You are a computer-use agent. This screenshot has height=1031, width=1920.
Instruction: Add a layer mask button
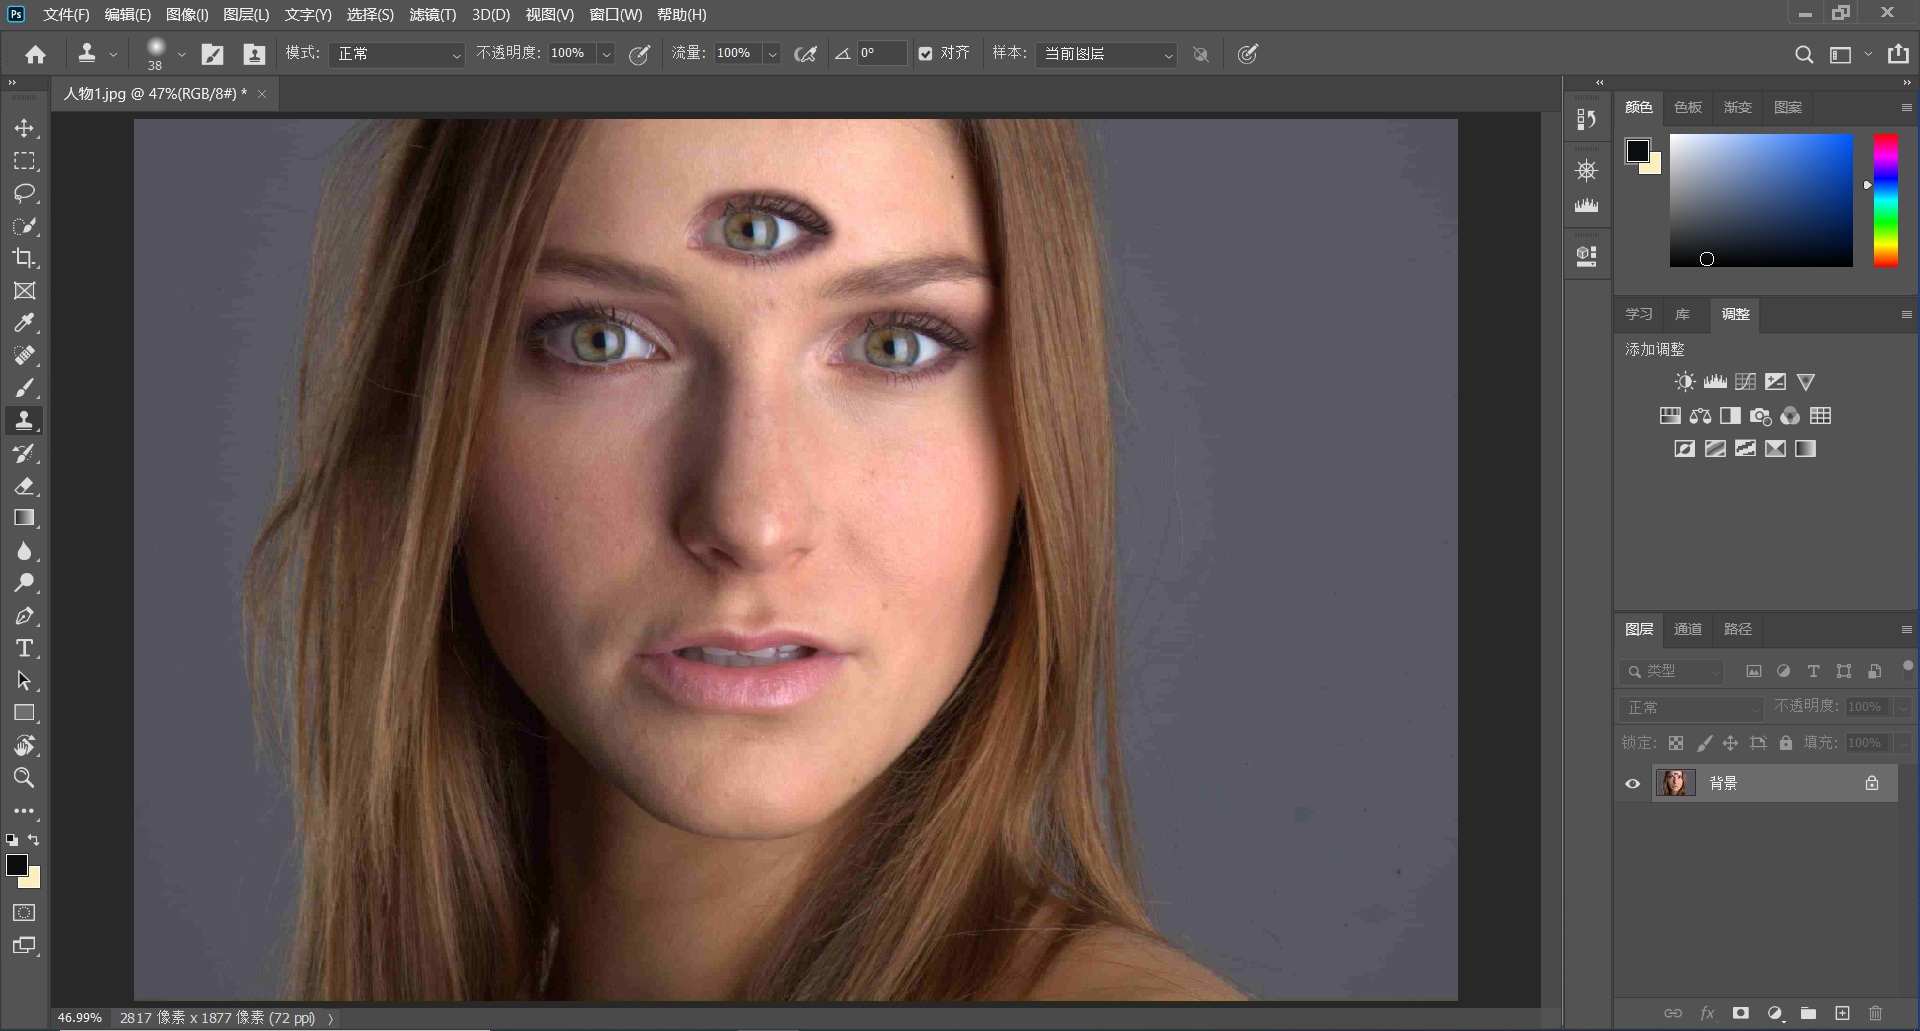click(1741, 1013)
